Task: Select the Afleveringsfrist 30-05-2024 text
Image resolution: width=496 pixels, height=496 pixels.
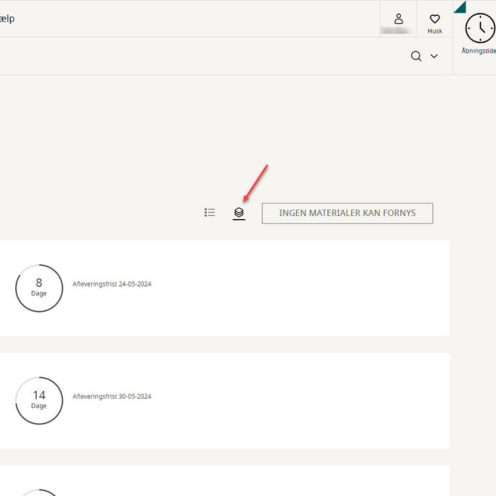Action: tap(112, 396)
